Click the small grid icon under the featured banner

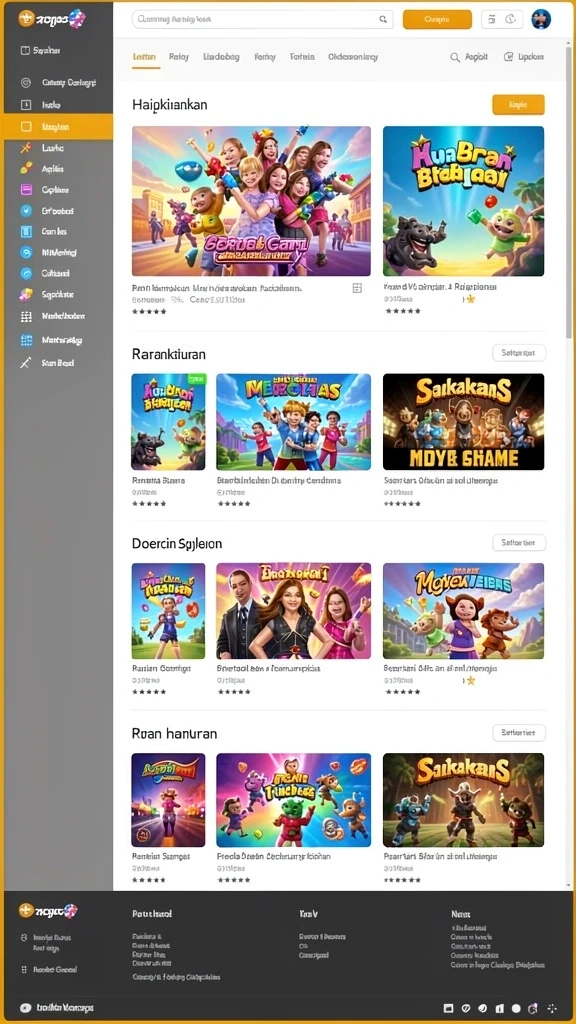(x=357, y=288)
